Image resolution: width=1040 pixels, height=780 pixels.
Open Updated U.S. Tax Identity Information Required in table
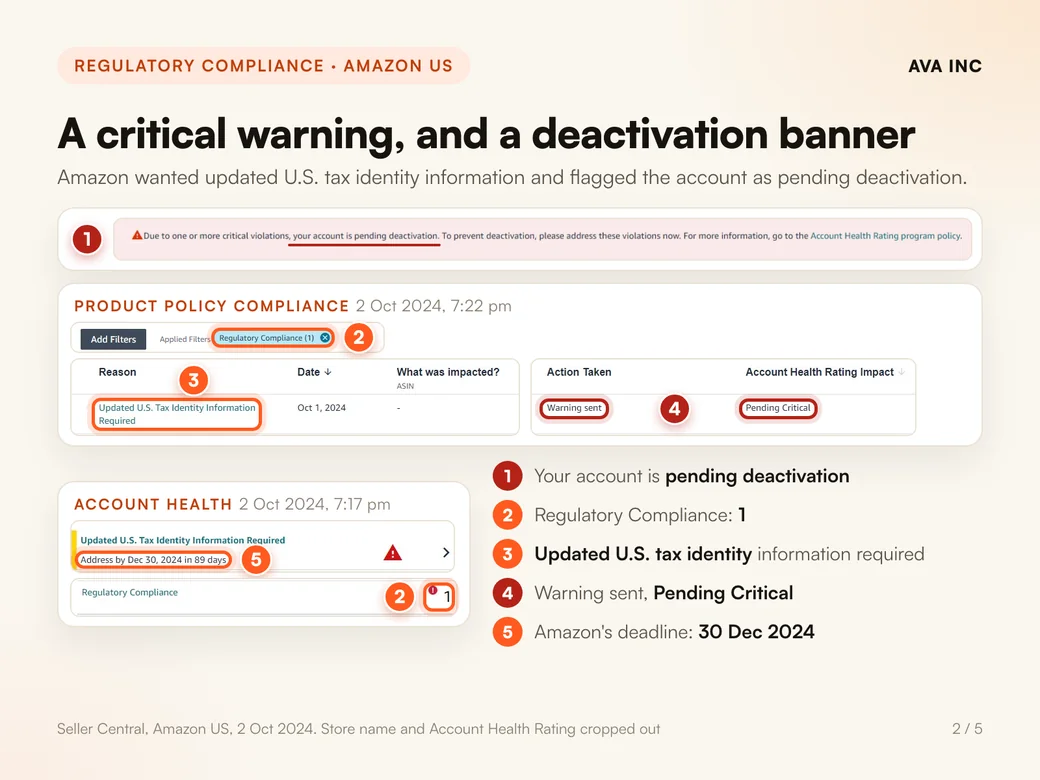coord(177,414)
